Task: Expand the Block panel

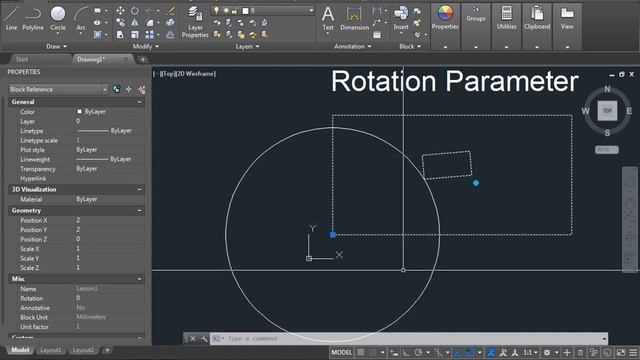Action: [x=410, y=46]
